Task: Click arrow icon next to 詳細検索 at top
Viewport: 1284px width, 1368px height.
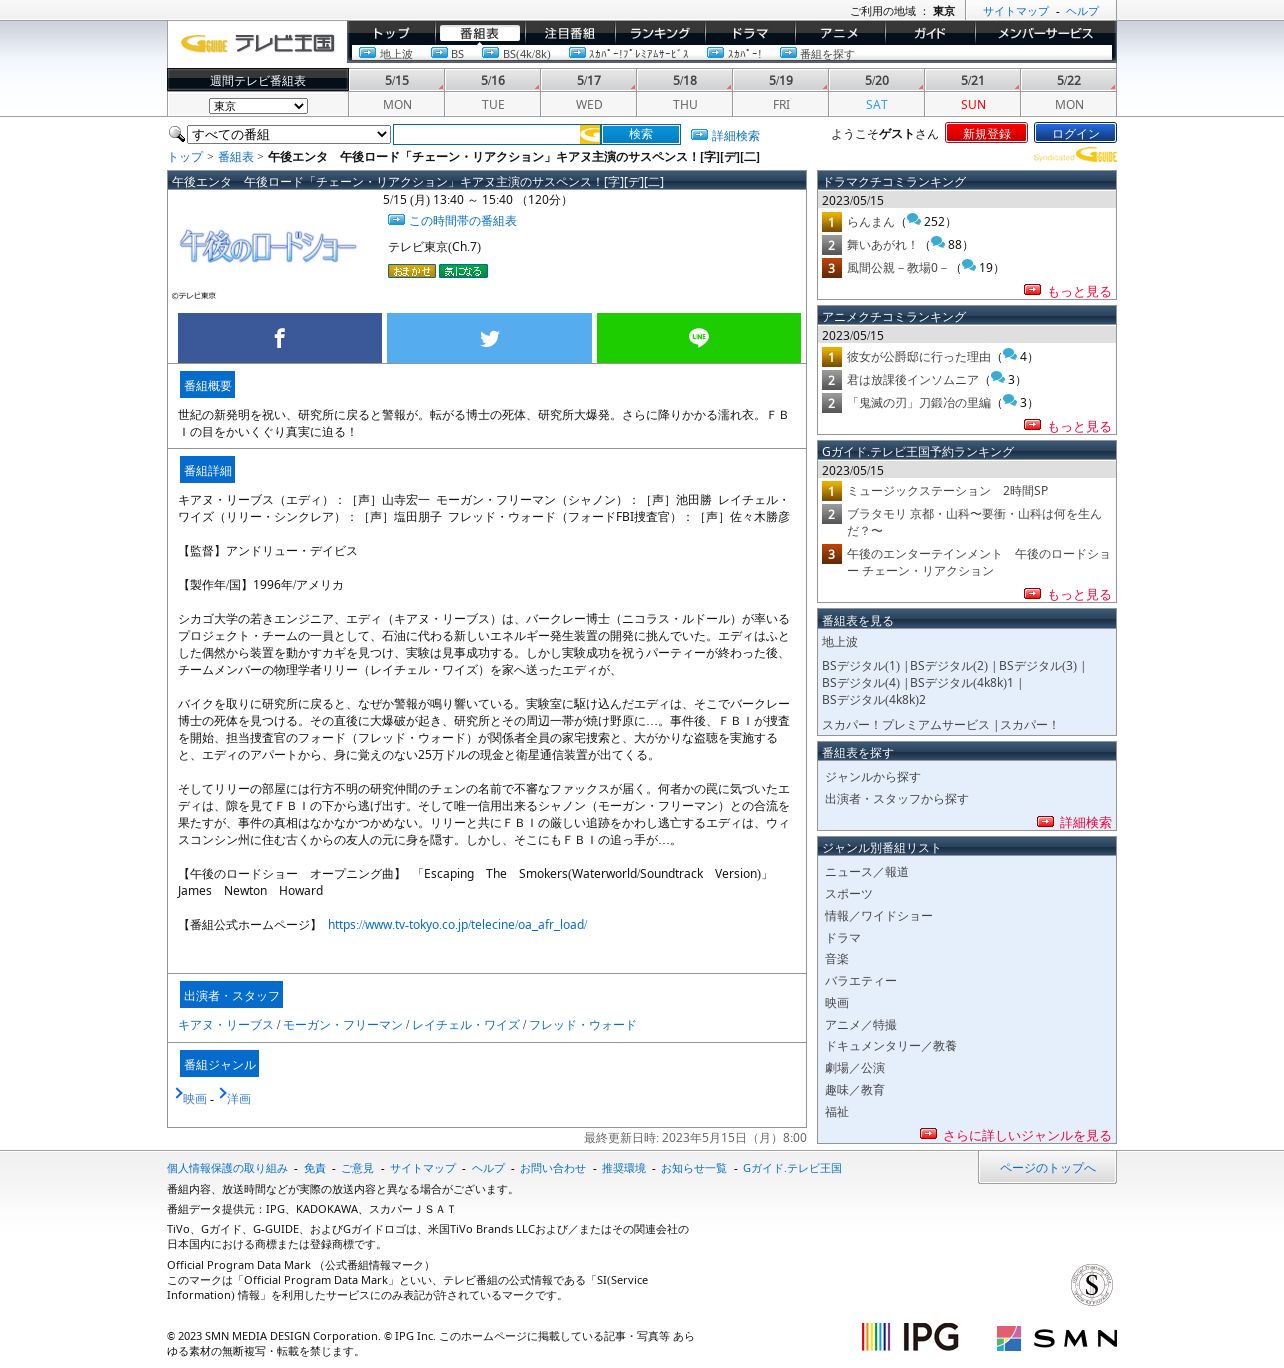Action: pos(699,135)
